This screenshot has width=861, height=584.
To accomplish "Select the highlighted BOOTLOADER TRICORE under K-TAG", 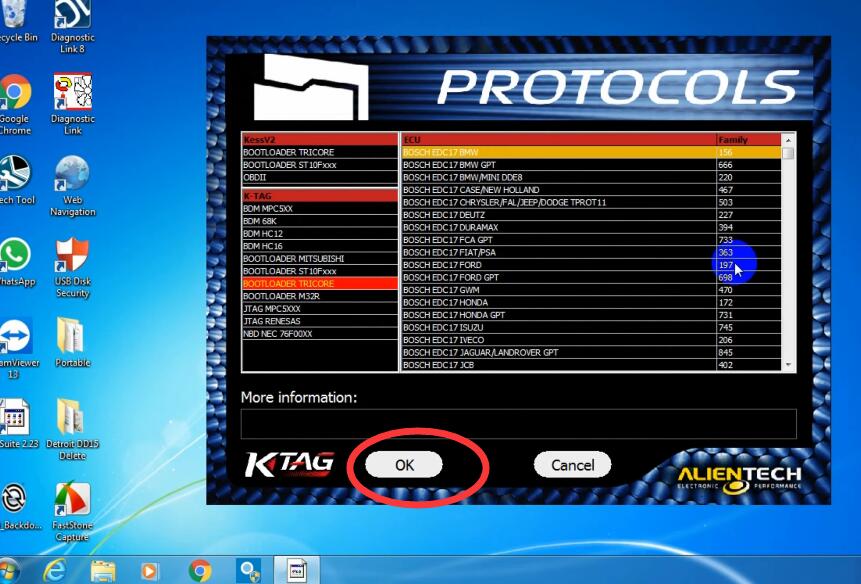I will [x=320, y=284].
